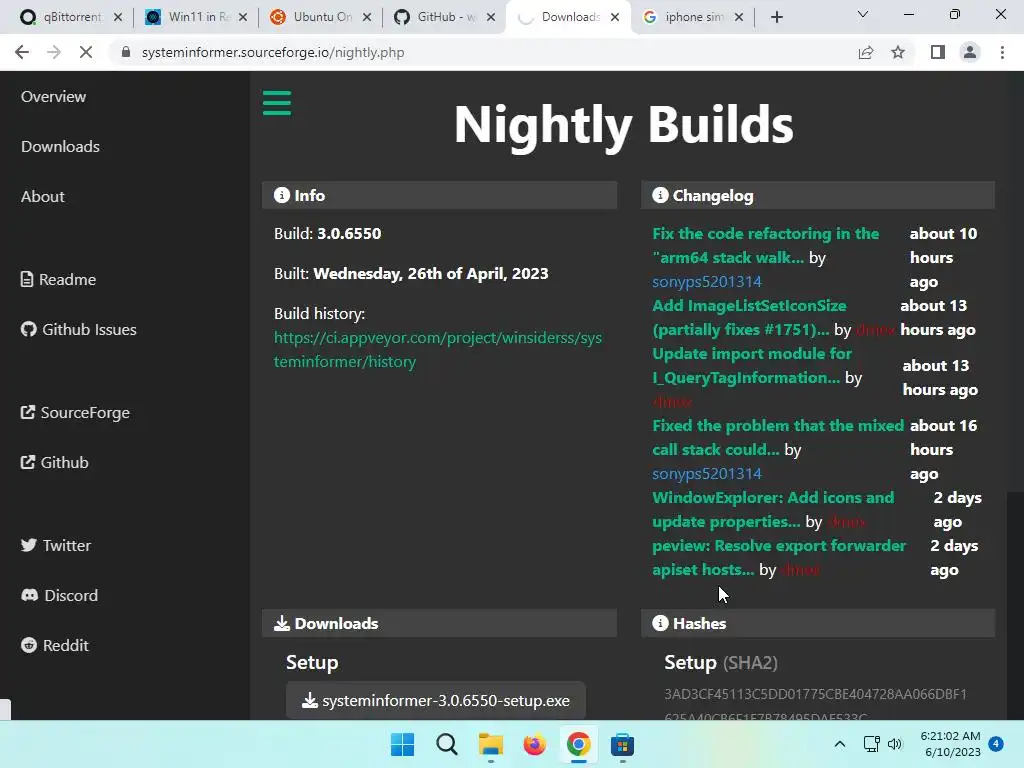Open sonyps5201314 author link under mixed call stack
The width and height of the screenshot is (1024, 768).
point(707,473)
